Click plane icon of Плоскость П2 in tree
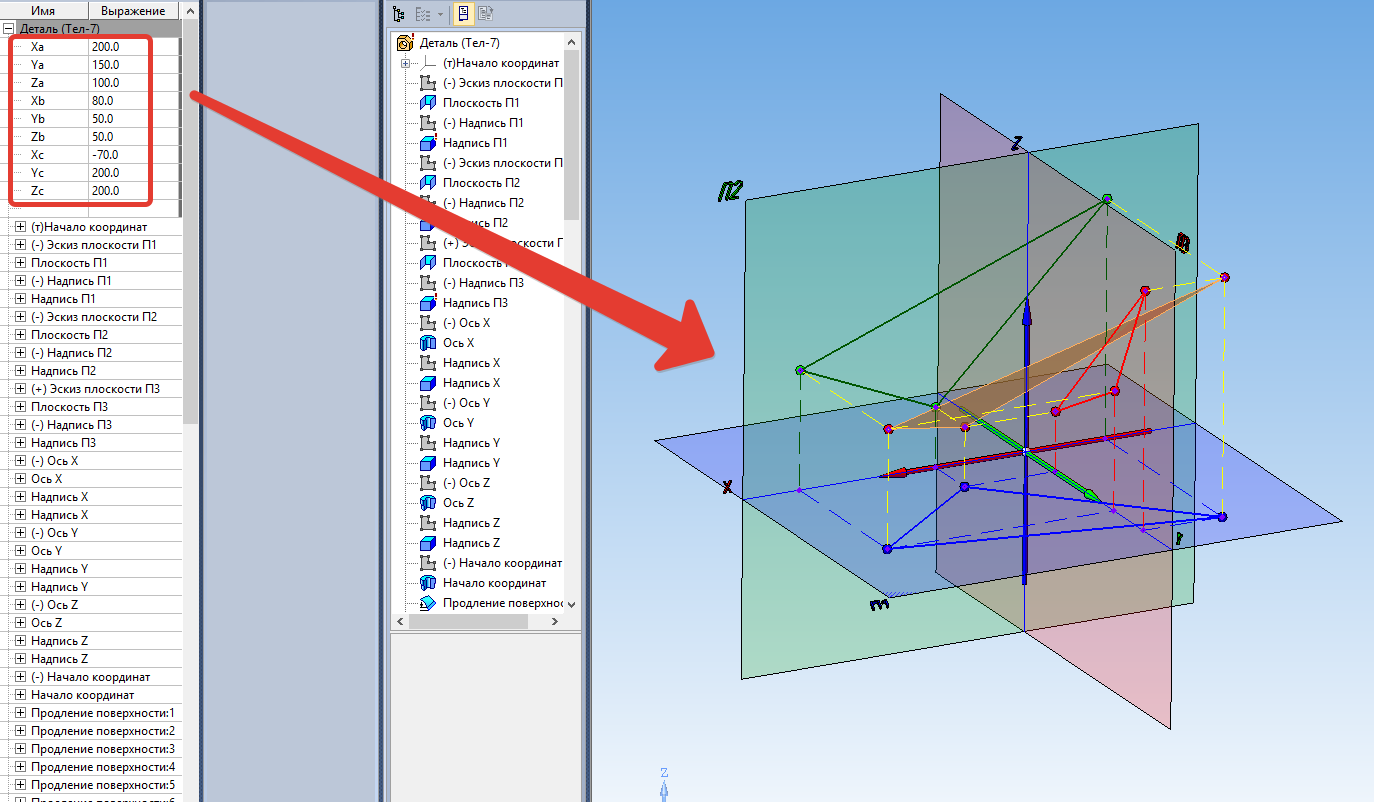 point(428,183)
